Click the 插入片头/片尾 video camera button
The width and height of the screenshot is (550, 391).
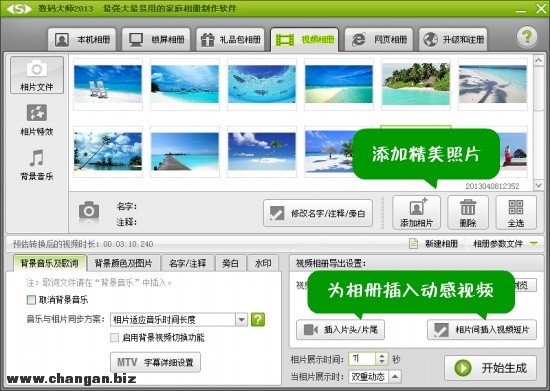[340, 330]
